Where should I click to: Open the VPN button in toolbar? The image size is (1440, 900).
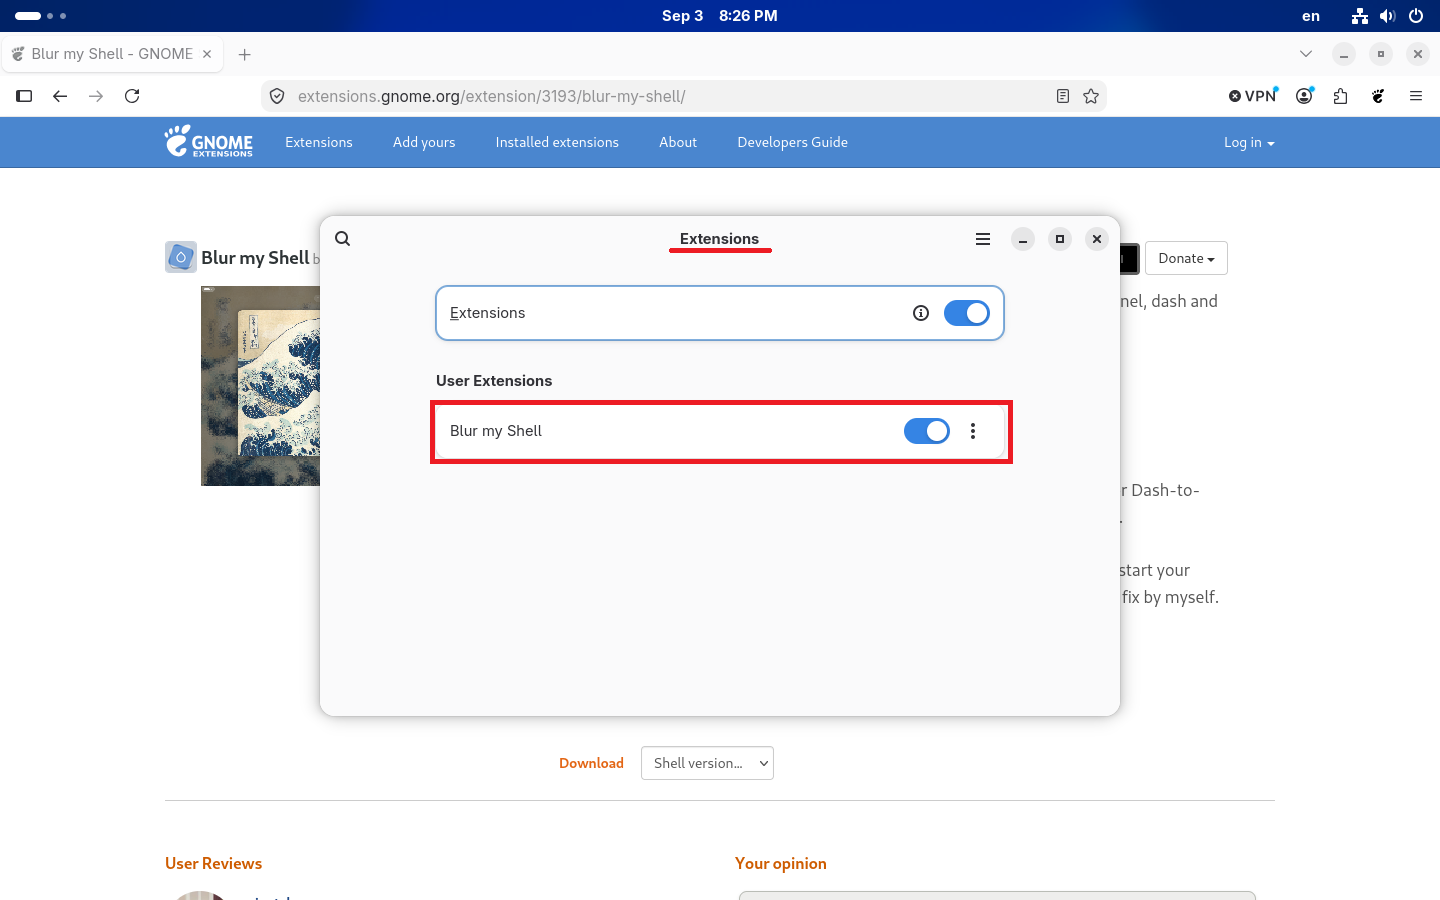(x=1253, y=96)
